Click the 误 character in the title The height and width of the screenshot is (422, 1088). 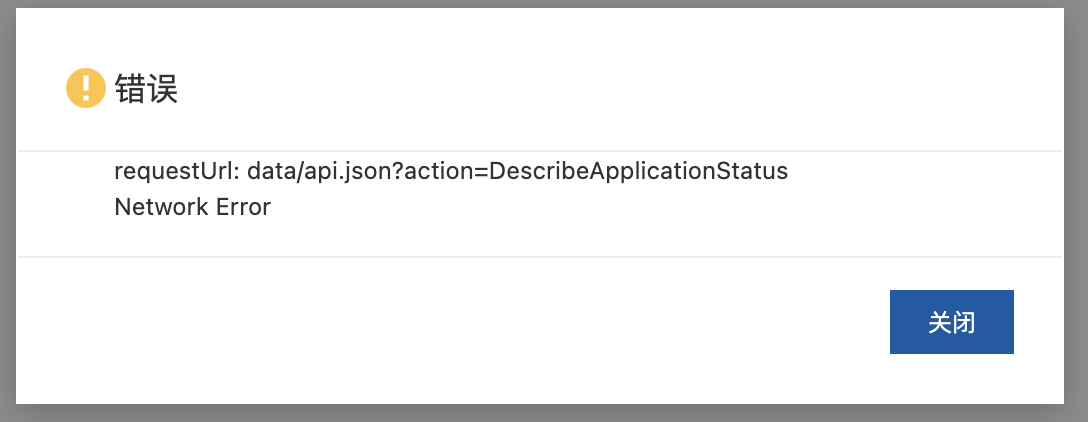click(x=162, y=89)
